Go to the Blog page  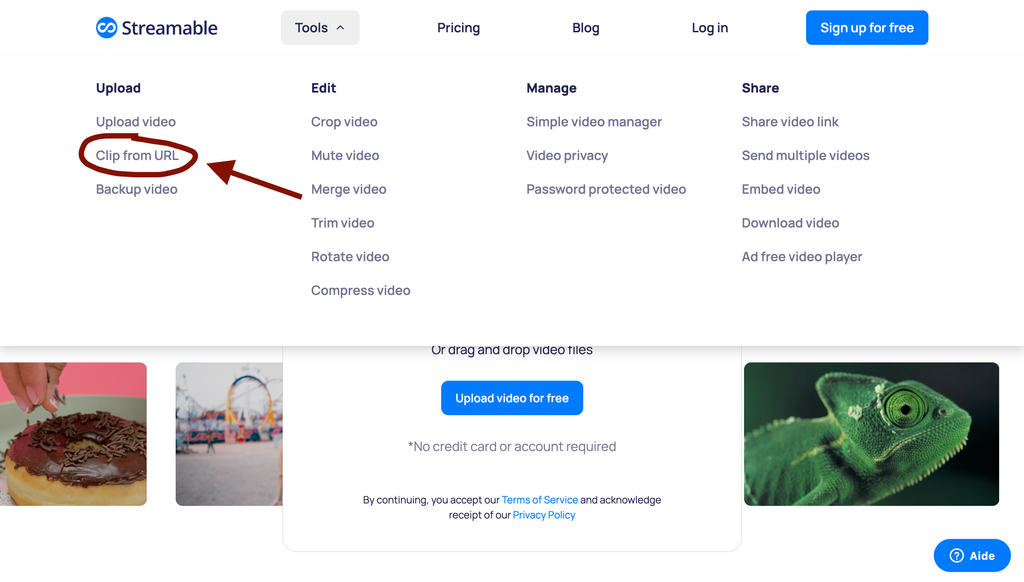(x=586, y=28)
